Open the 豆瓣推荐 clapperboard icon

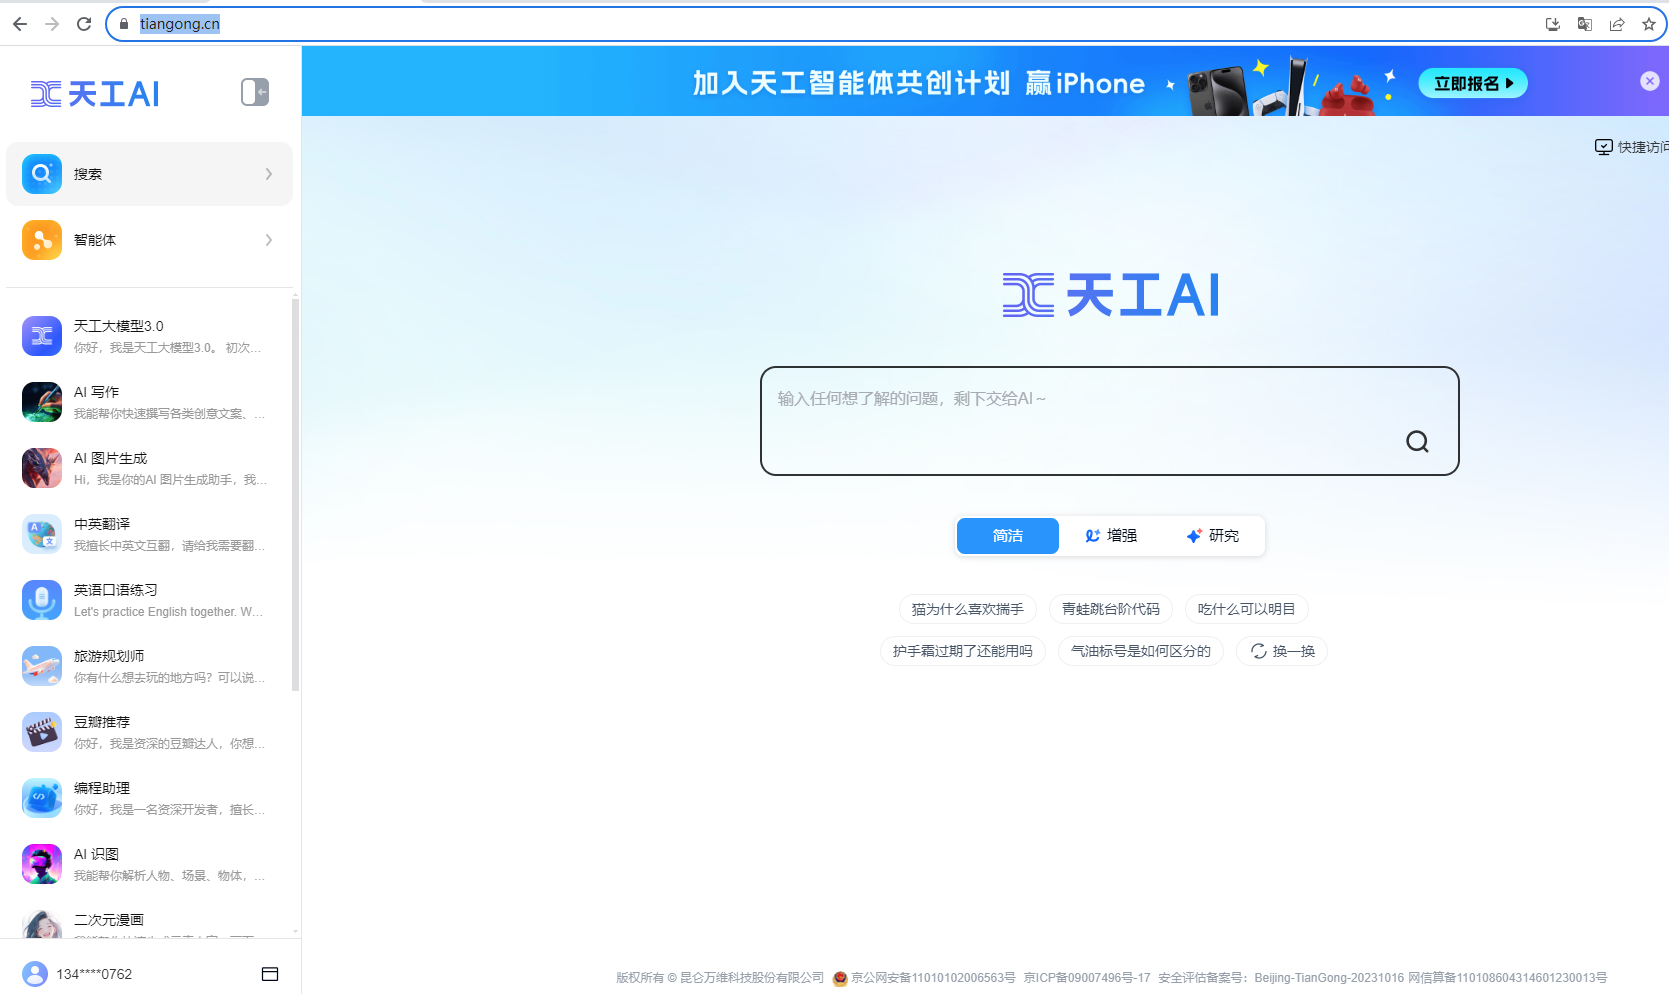click(x=42, y=732)
